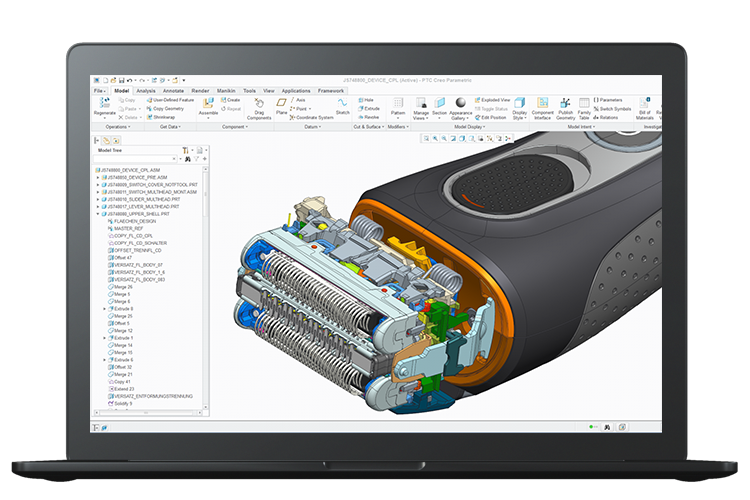Open the Display Style dropdown
The image size is (750, 500).
(519, 106)
